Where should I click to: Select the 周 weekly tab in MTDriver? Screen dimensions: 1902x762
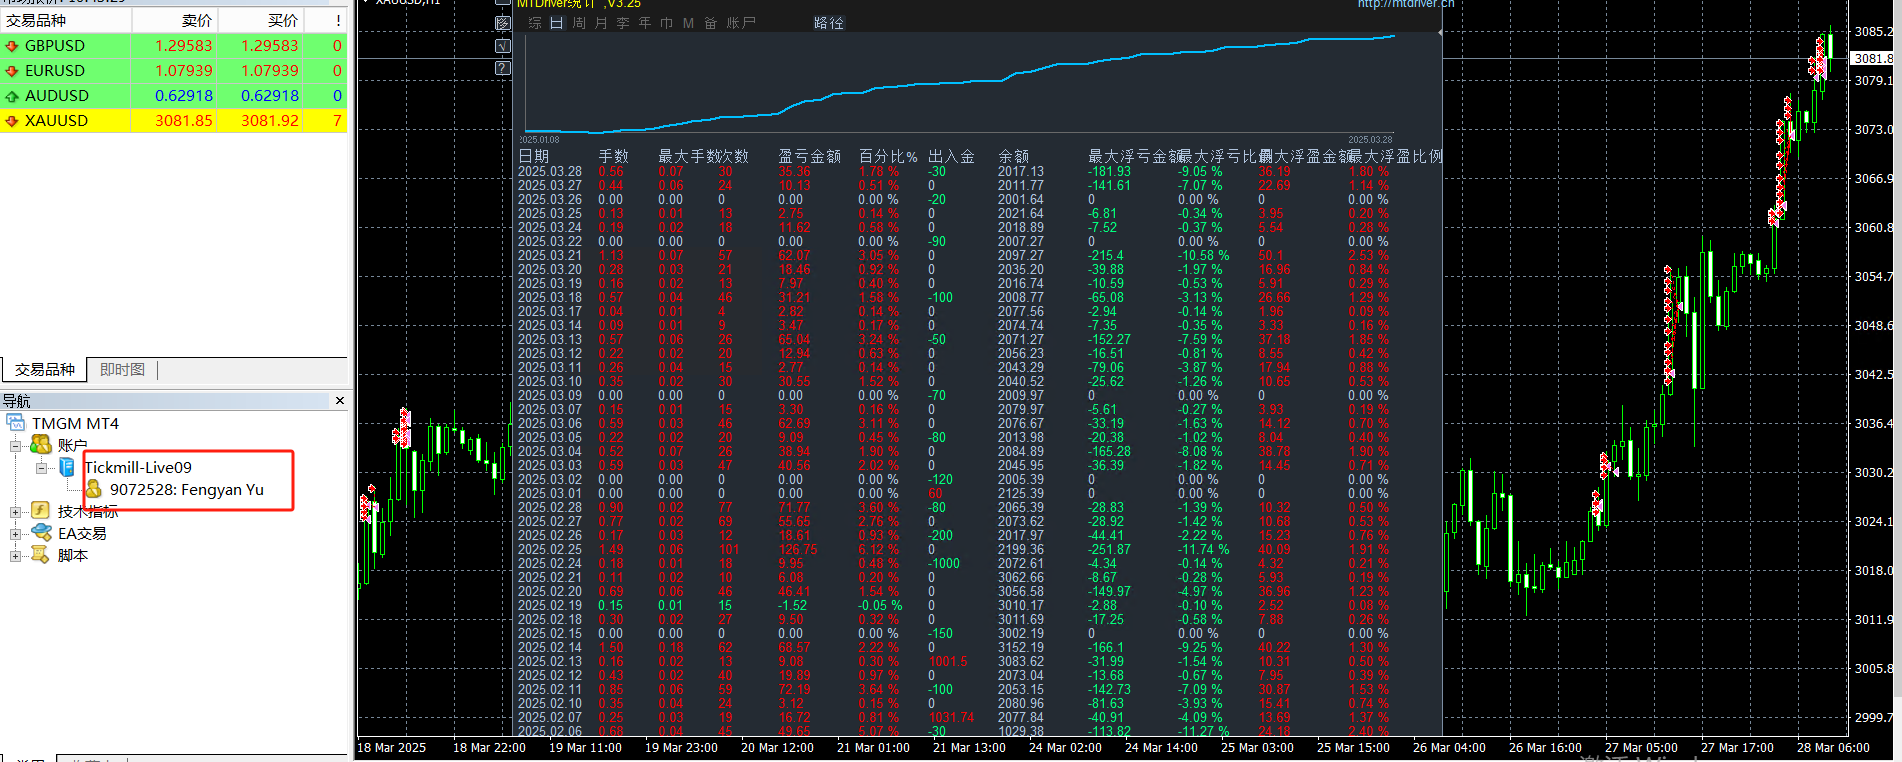coord(579,23)
